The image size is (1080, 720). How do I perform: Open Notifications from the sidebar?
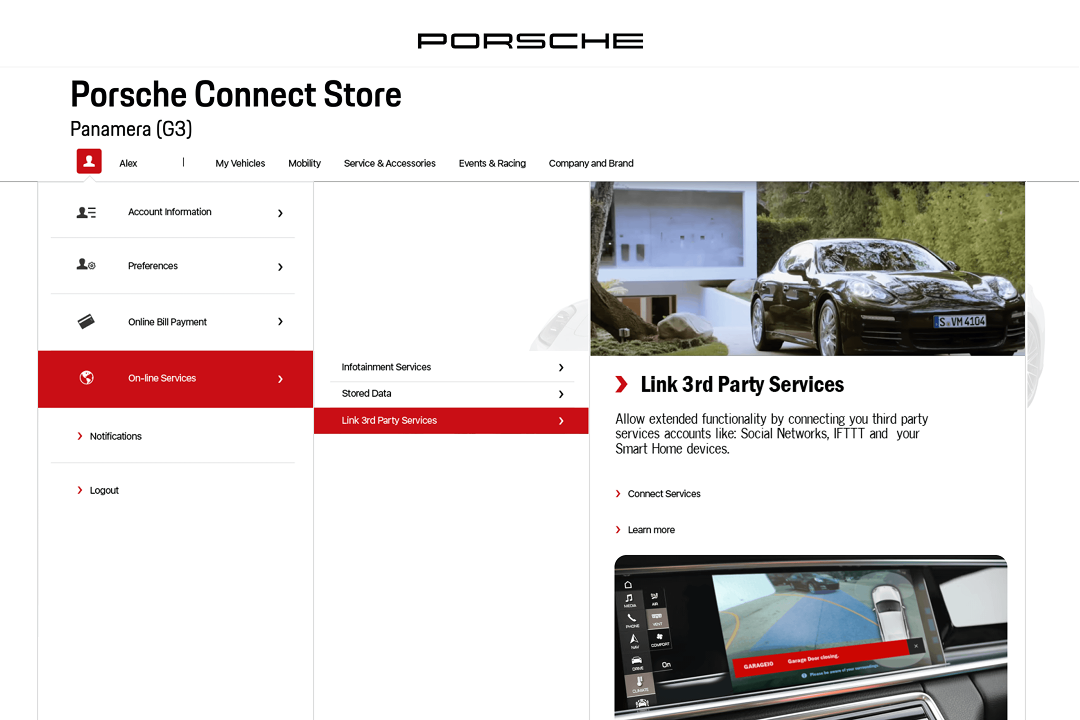tap(115, 436)
